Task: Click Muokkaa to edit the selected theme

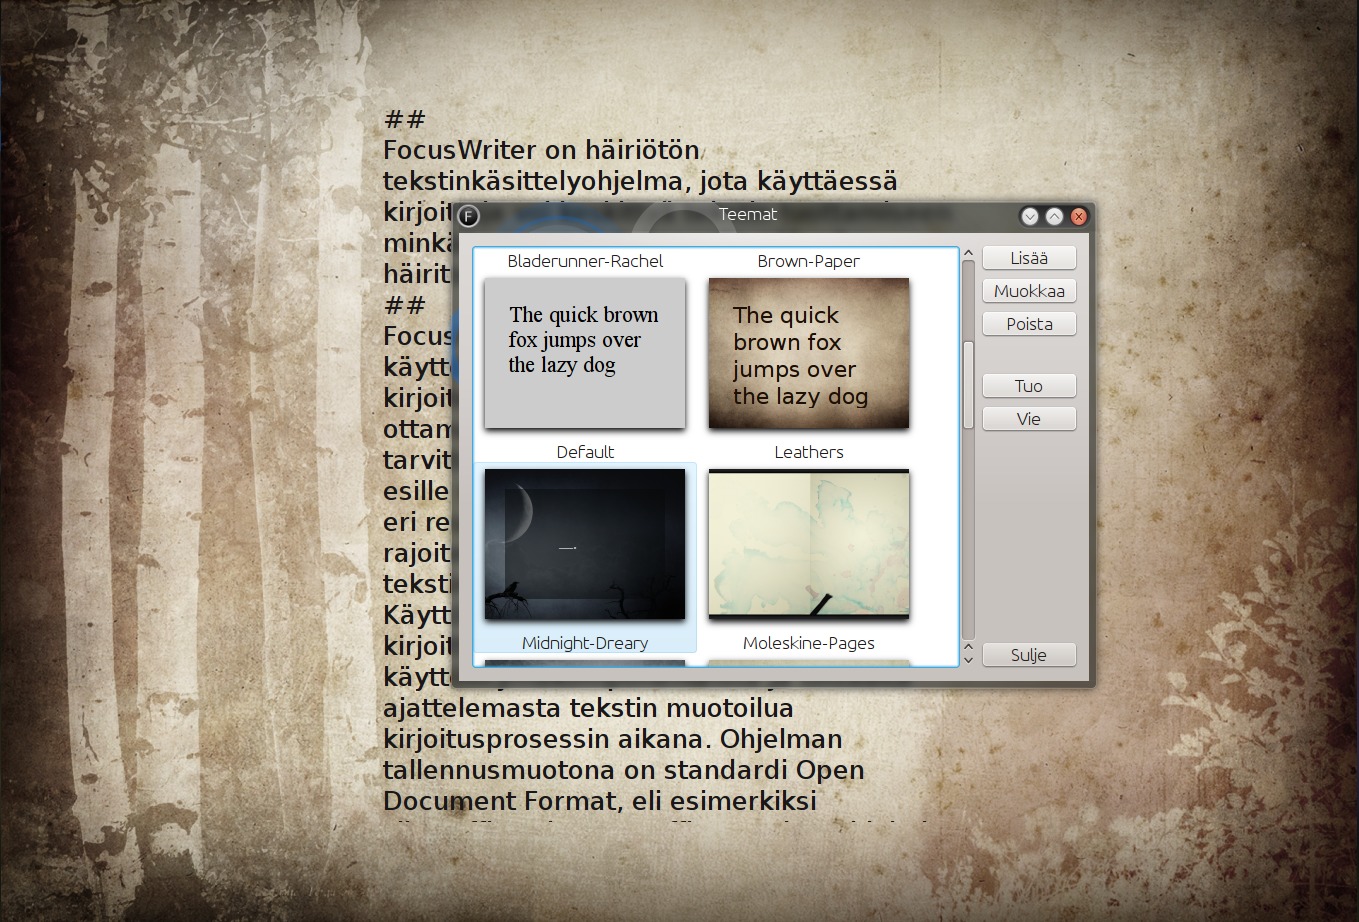Action: [1029, 291]
